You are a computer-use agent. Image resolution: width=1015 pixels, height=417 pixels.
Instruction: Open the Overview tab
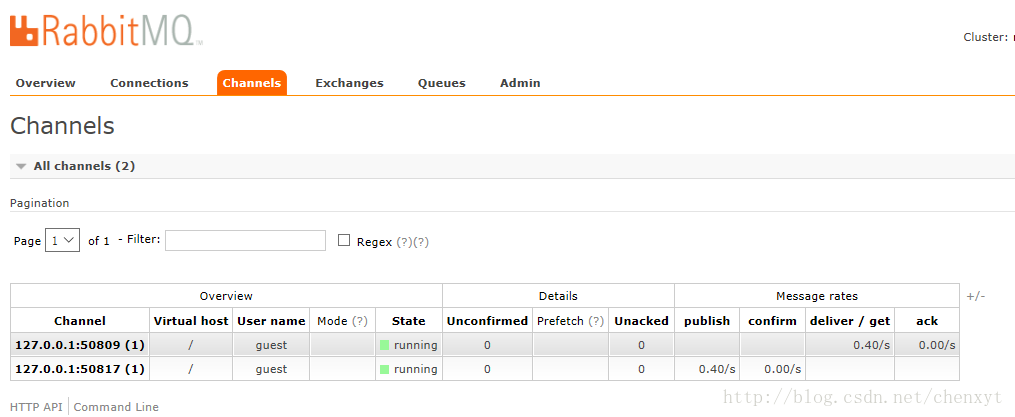tap(46, 83)
